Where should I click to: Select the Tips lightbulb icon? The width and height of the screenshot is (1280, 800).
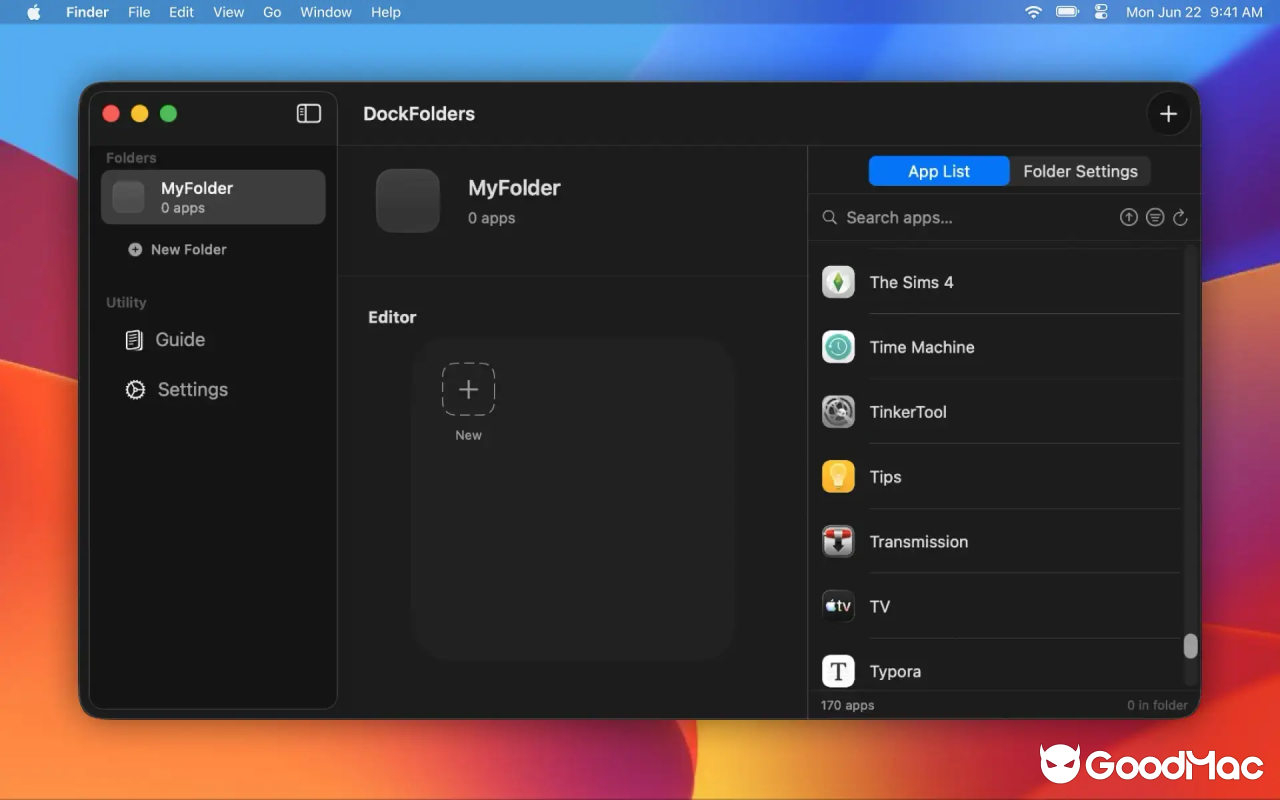click(838, 477)
